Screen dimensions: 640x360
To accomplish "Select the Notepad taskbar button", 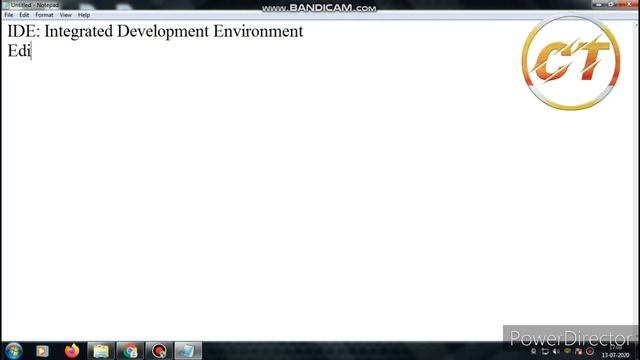I will 188,351.
